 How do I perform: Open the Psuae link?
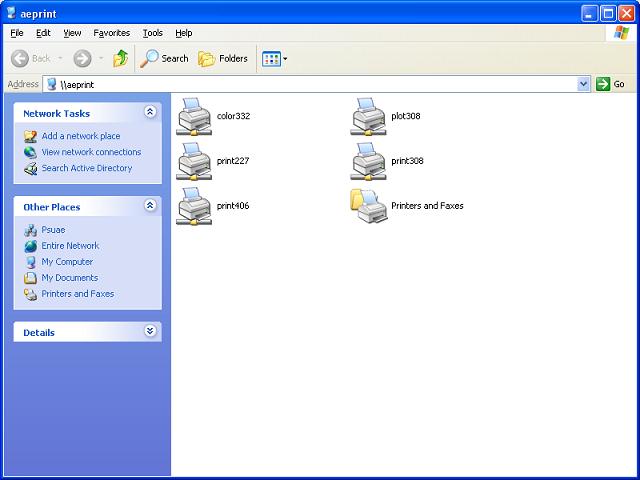coord(53,230)
